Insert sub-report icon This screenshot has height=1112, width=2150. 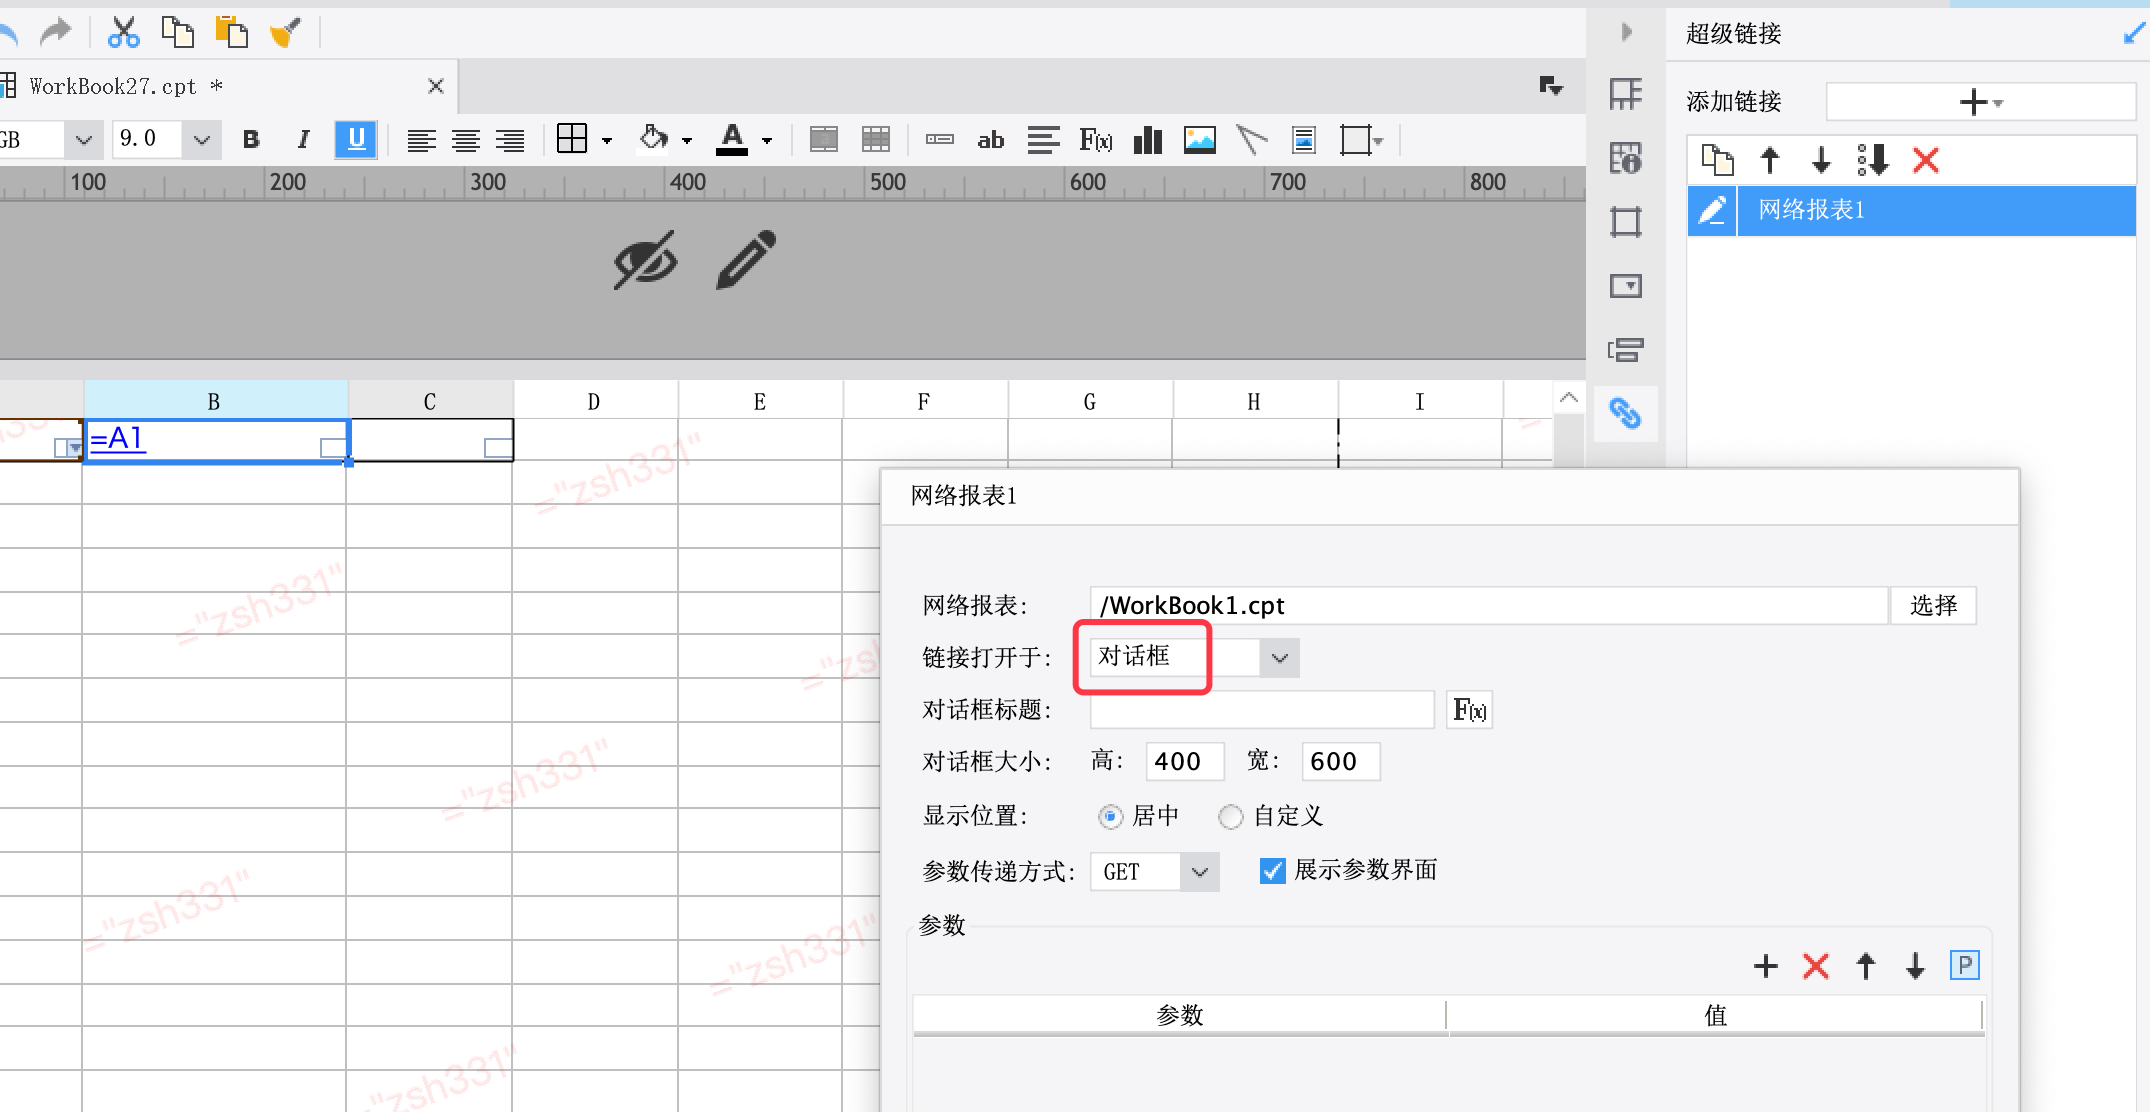[1304, 140]
